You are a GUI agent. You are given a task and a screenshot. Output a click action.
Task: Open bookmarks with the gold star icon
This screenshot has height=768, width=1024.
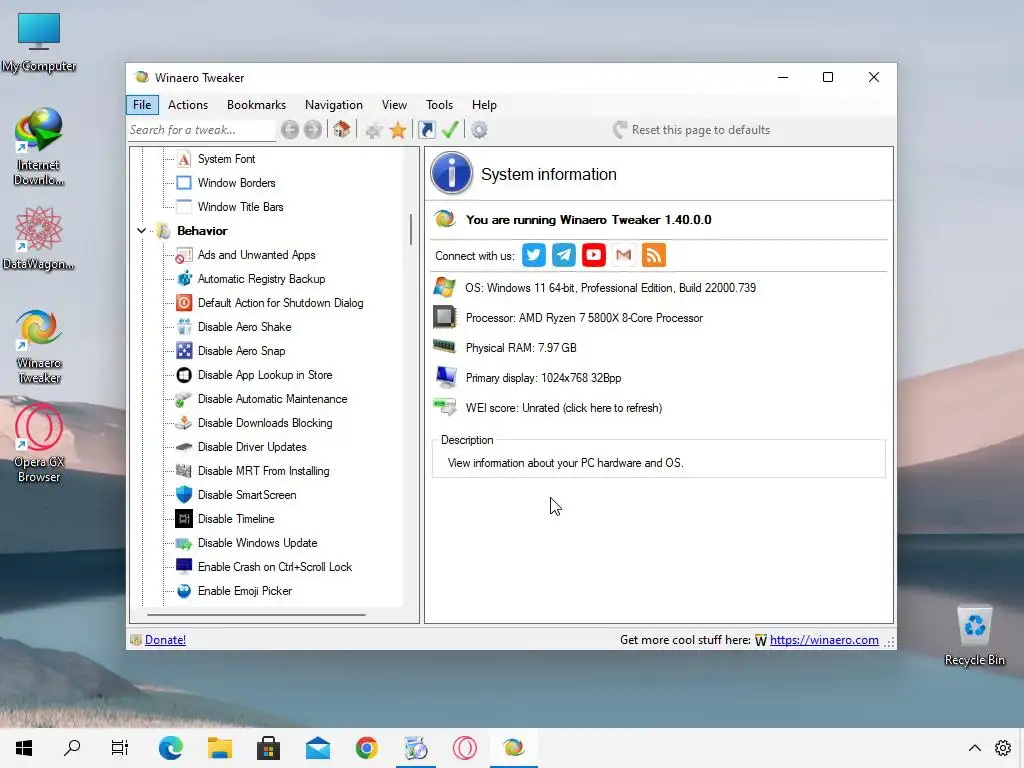click(x=398, y=130)
